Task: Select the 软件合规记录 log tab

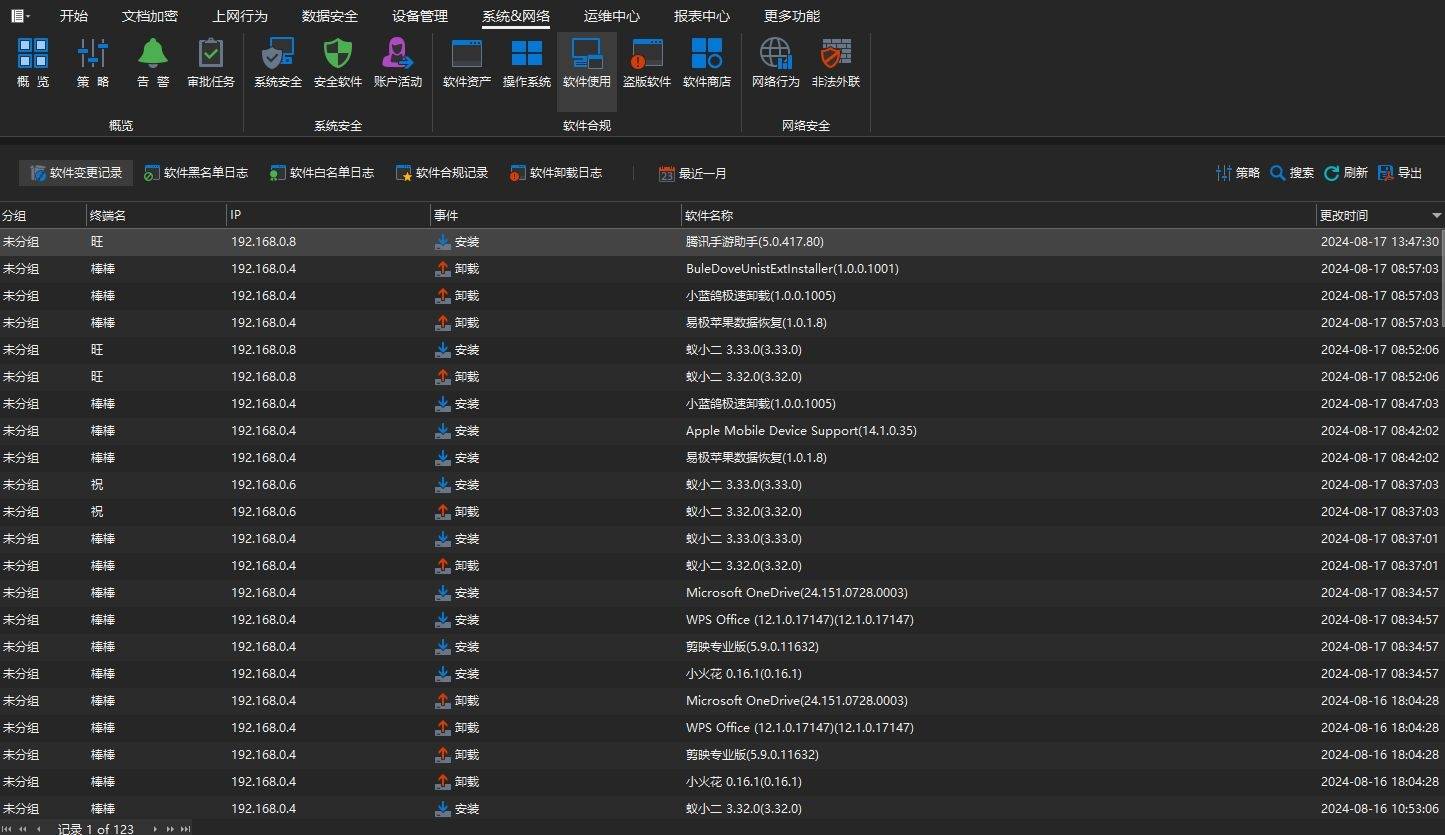Action: pyautogui.click(x=442, y=173)
